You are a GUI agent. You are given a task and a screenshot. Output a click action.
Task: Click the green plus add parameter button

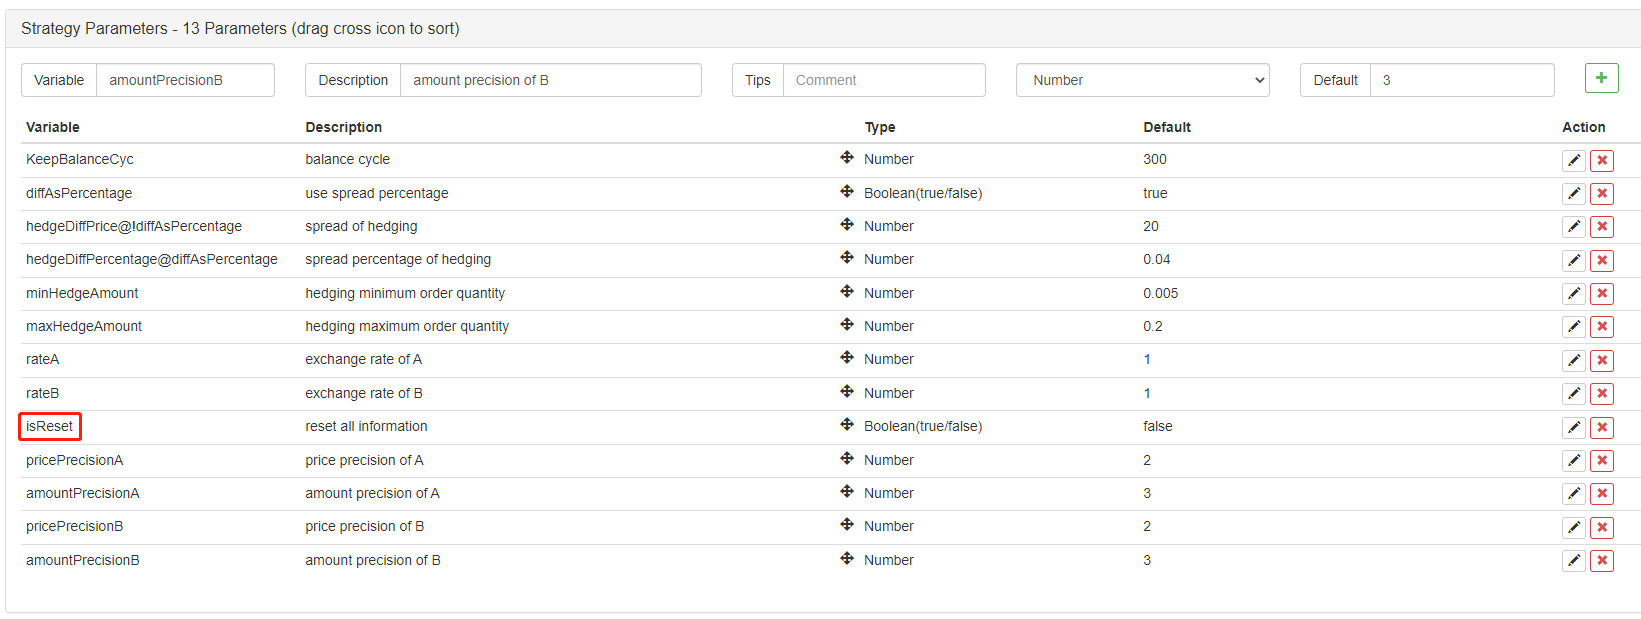tap(1601, 78)
